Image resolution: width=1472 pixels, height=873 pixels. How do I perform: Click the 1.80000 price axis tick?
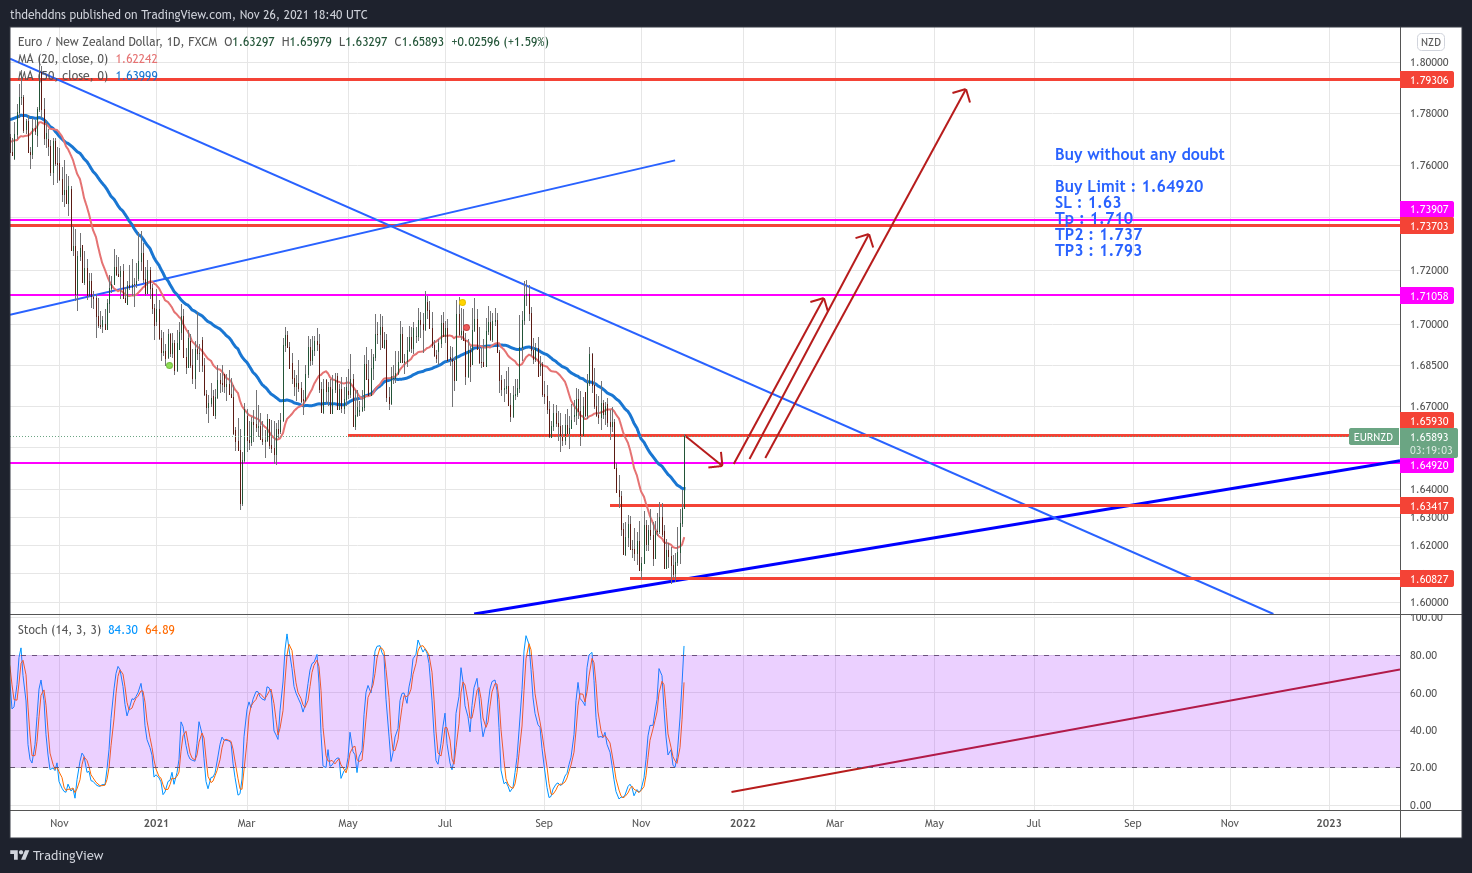click(1429, 62)
